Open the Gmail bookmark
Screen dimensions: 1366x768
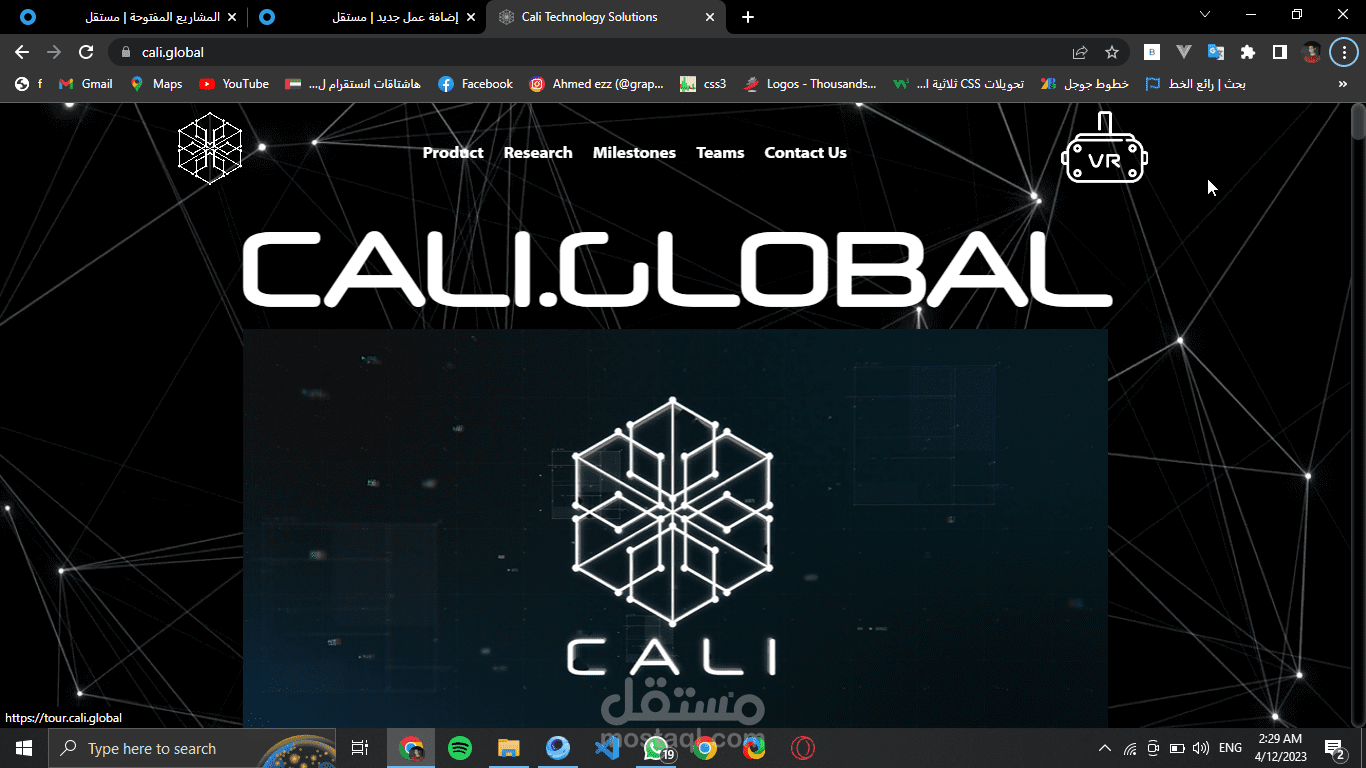click(86, 84)
